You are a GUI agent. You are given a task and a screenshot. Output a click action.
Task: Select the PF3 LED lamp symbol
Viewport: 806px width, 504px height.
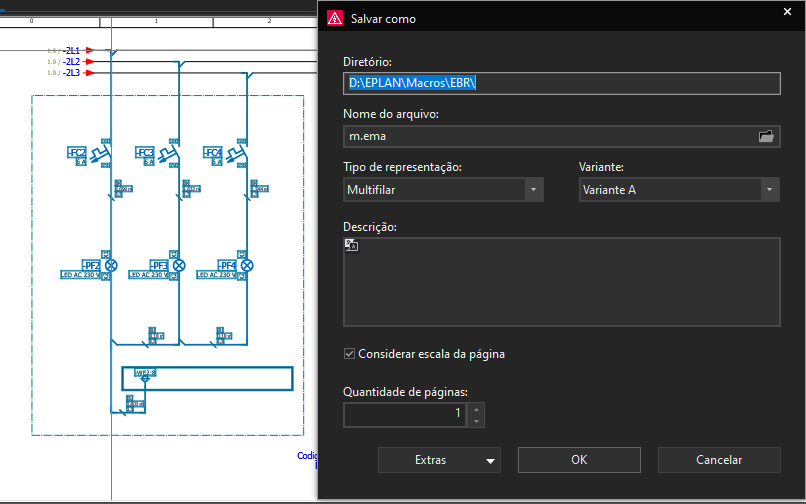tap(179, 265)
